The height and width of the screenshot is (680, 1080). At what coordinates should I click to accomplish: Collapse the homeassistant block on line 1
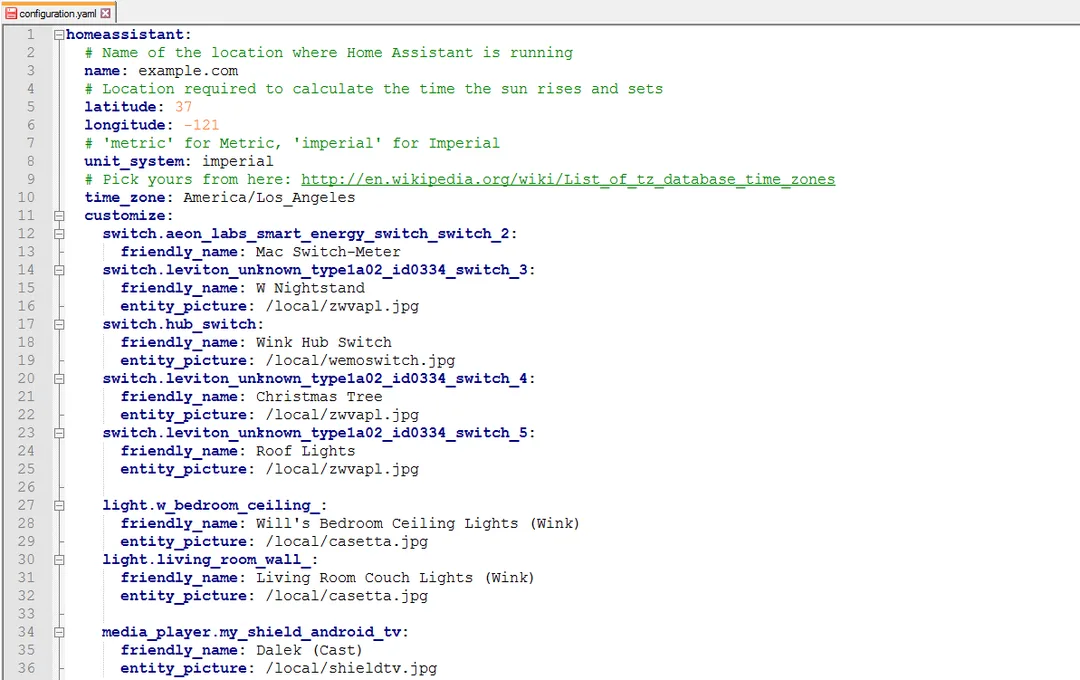[59, 34]
